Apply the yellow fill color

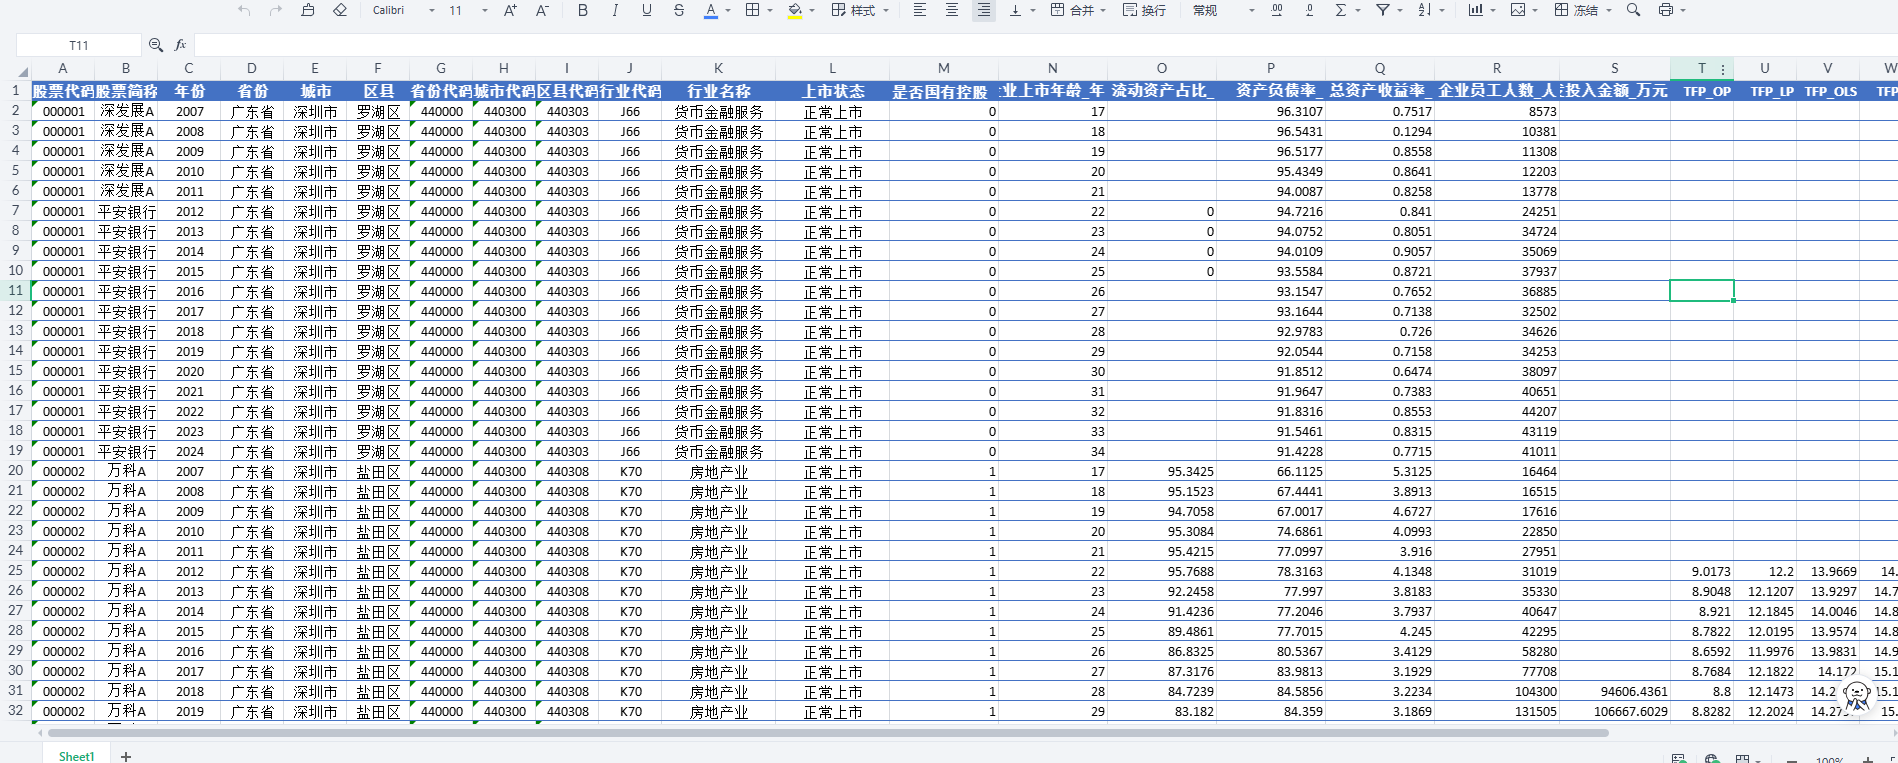[795, 10]
